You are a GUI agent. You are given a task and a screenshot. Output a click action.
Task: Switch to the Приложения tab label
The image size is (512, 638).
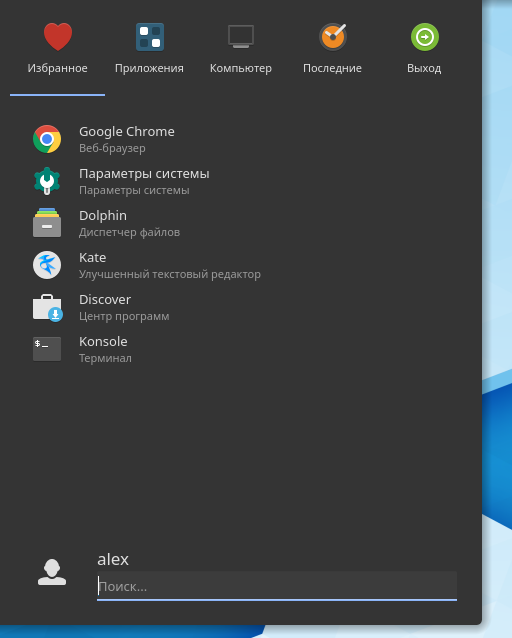(x=149, y=68)
